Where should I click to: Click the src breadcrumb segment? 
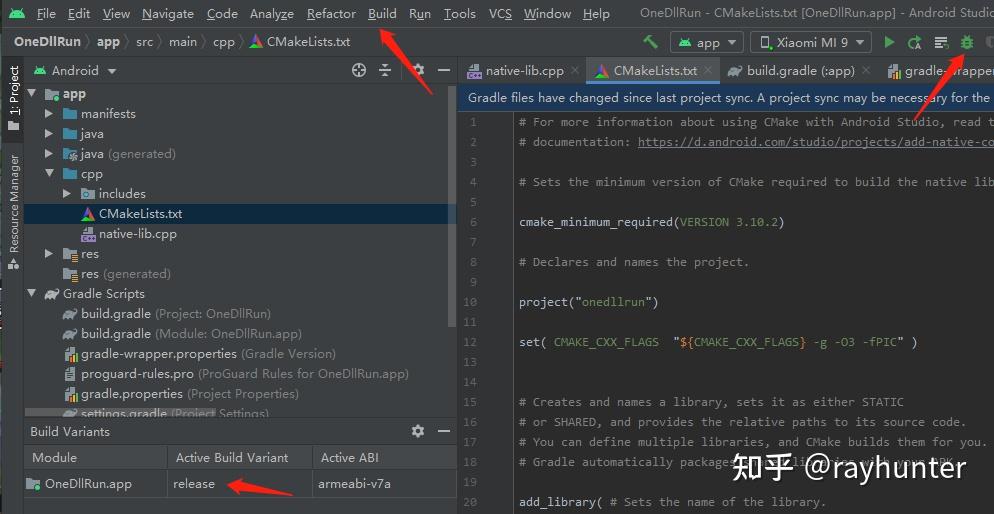(x=145, y=42)
